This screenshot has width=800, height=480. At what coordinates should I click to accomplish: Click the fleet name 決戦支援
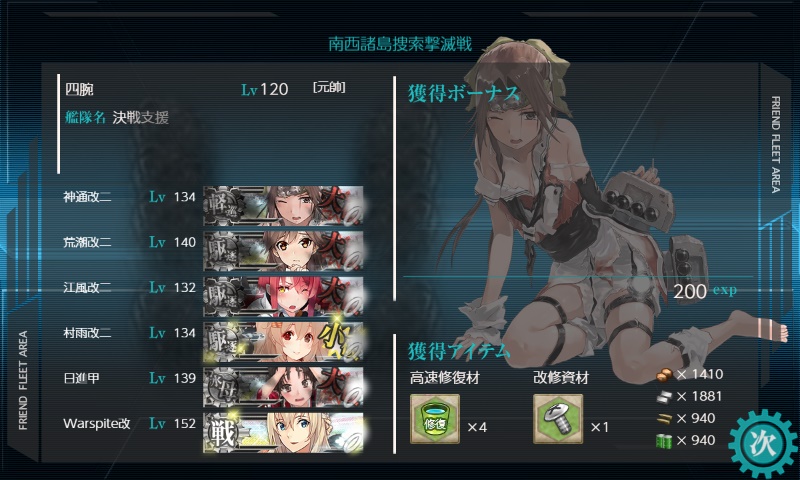coord(141,117)
